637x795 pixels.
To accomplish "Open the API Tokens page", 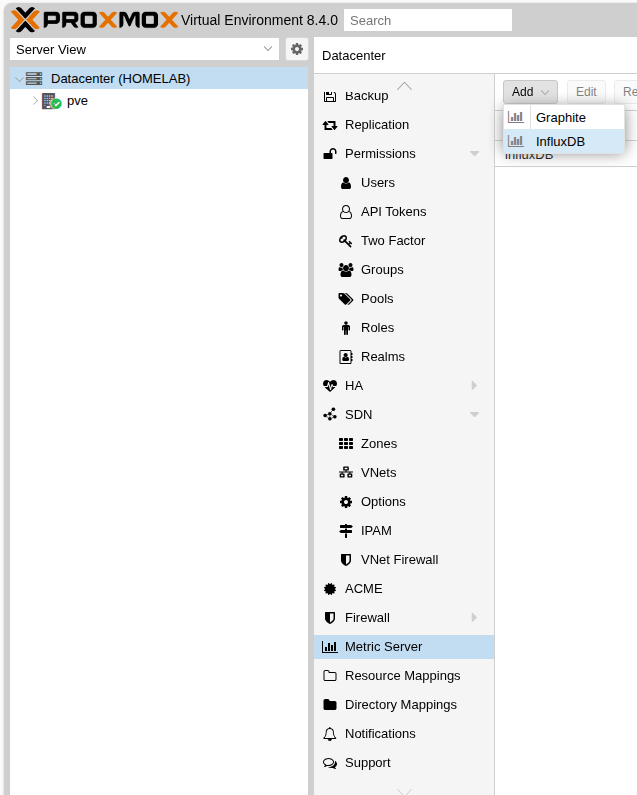I will (x=404, y=211).
